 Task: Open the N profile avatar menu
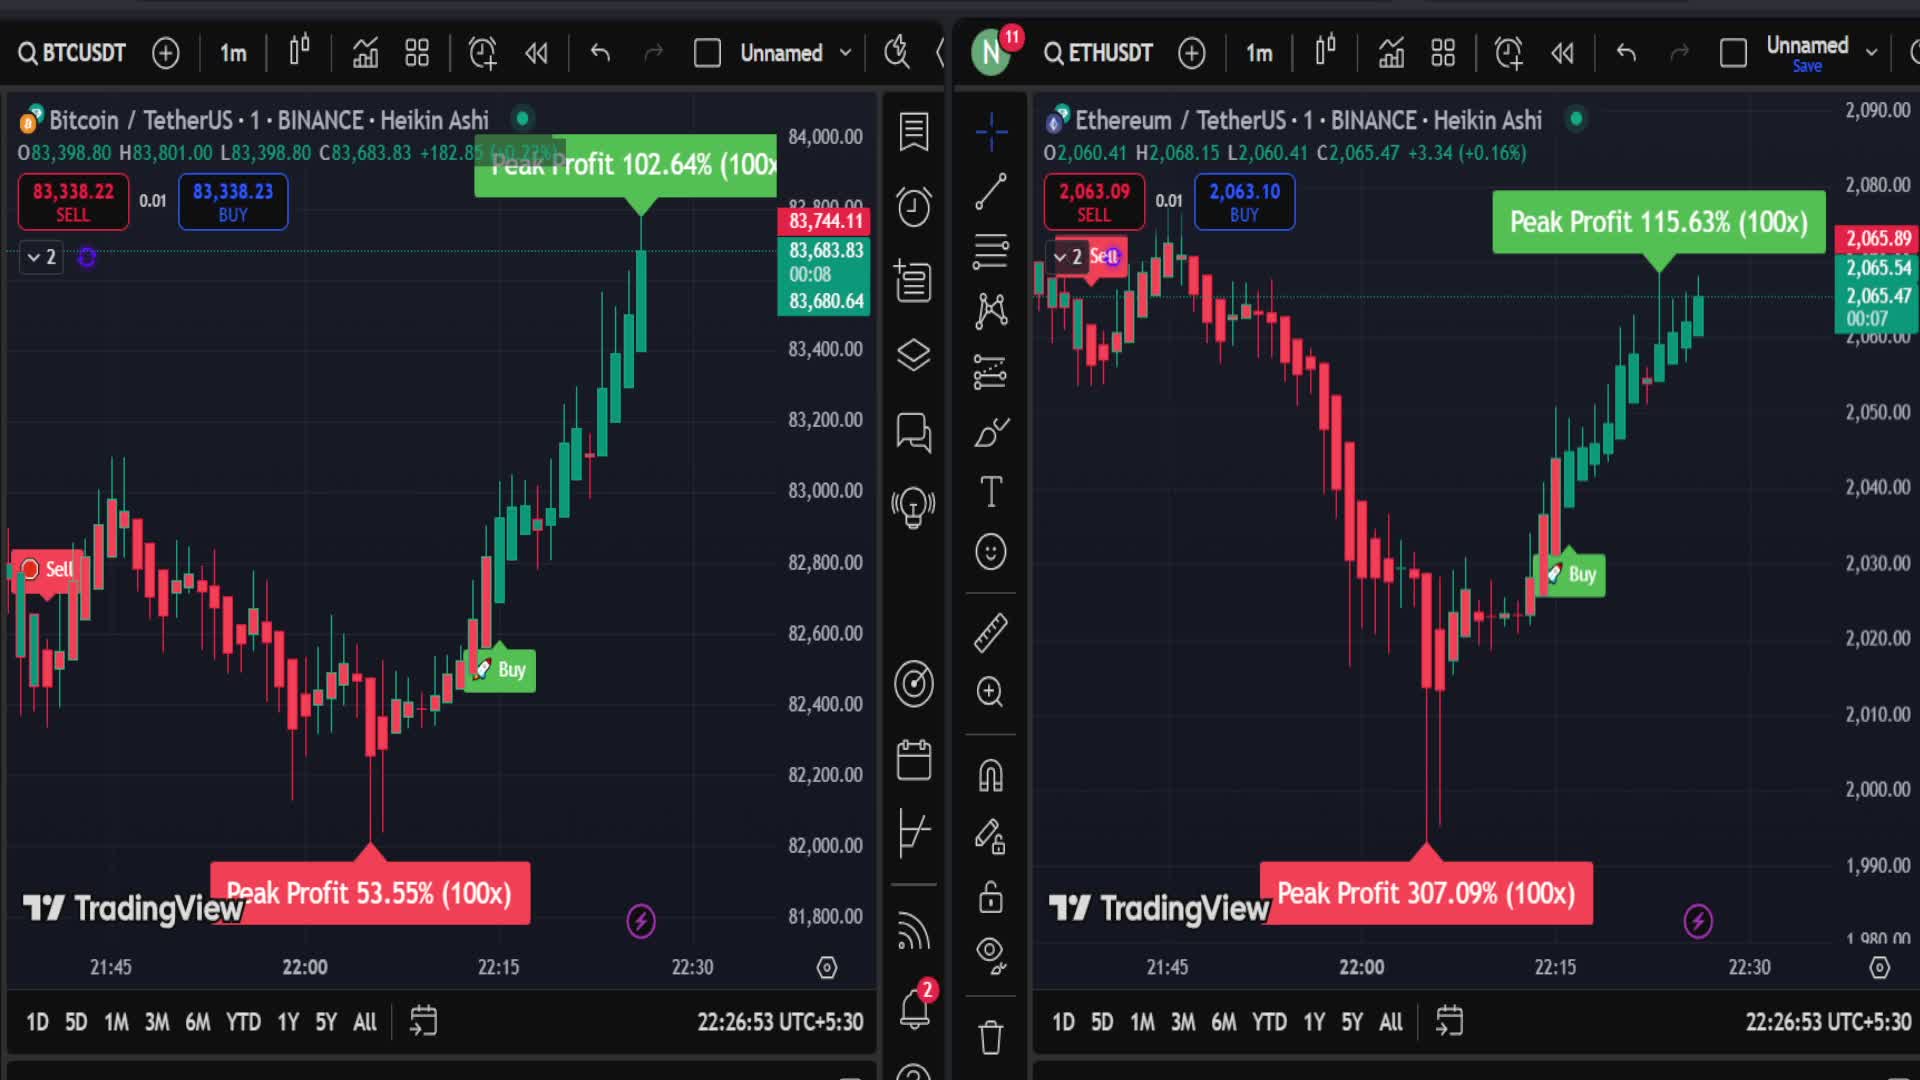point(993,51)
